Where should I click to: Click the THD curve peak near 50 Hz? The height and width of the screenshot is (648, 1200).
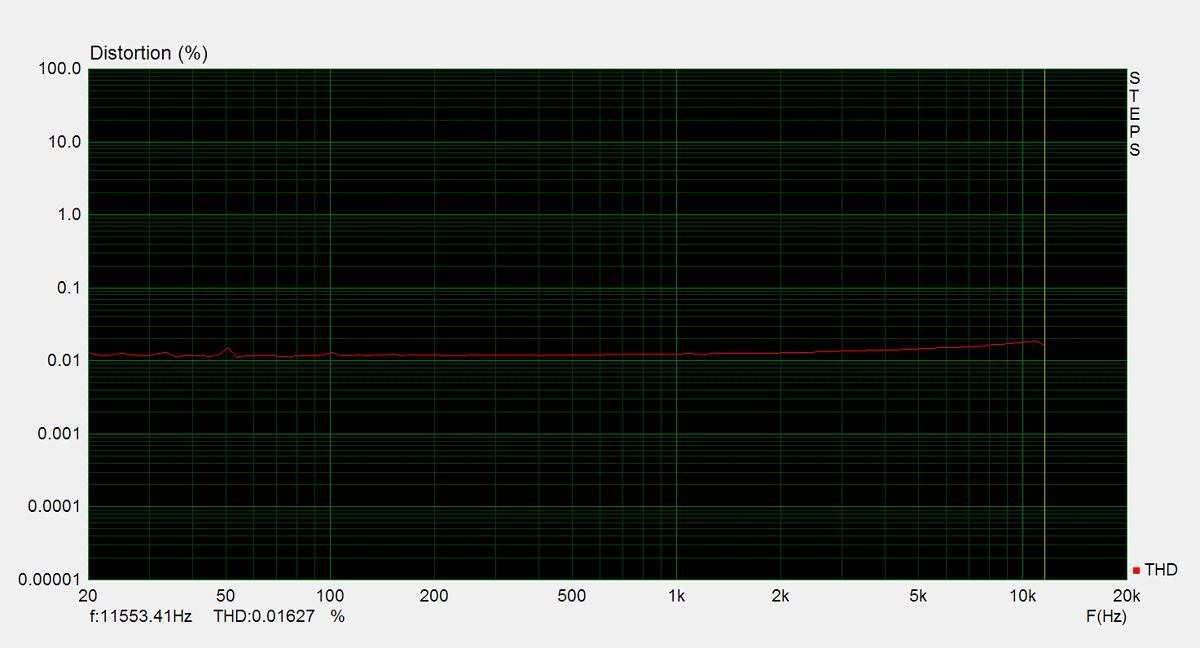[228, 348]
